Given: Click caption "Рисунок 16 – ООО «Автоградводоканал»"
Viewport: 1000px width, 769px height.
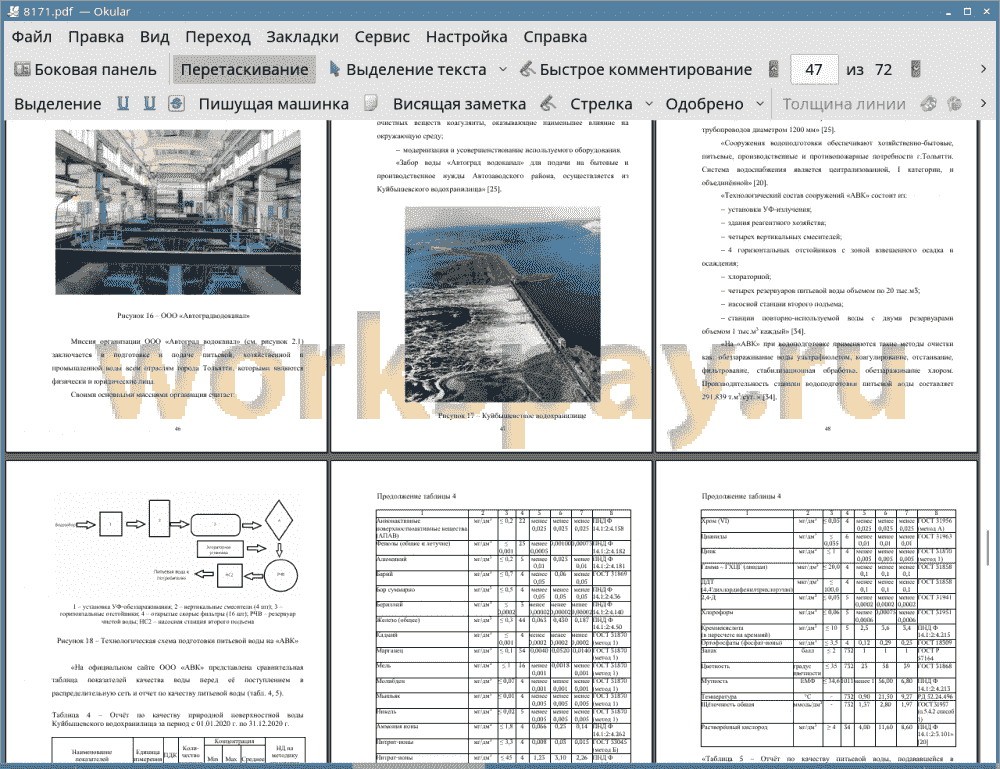Looking at the screenshot, I should click(x=184, y=315).
